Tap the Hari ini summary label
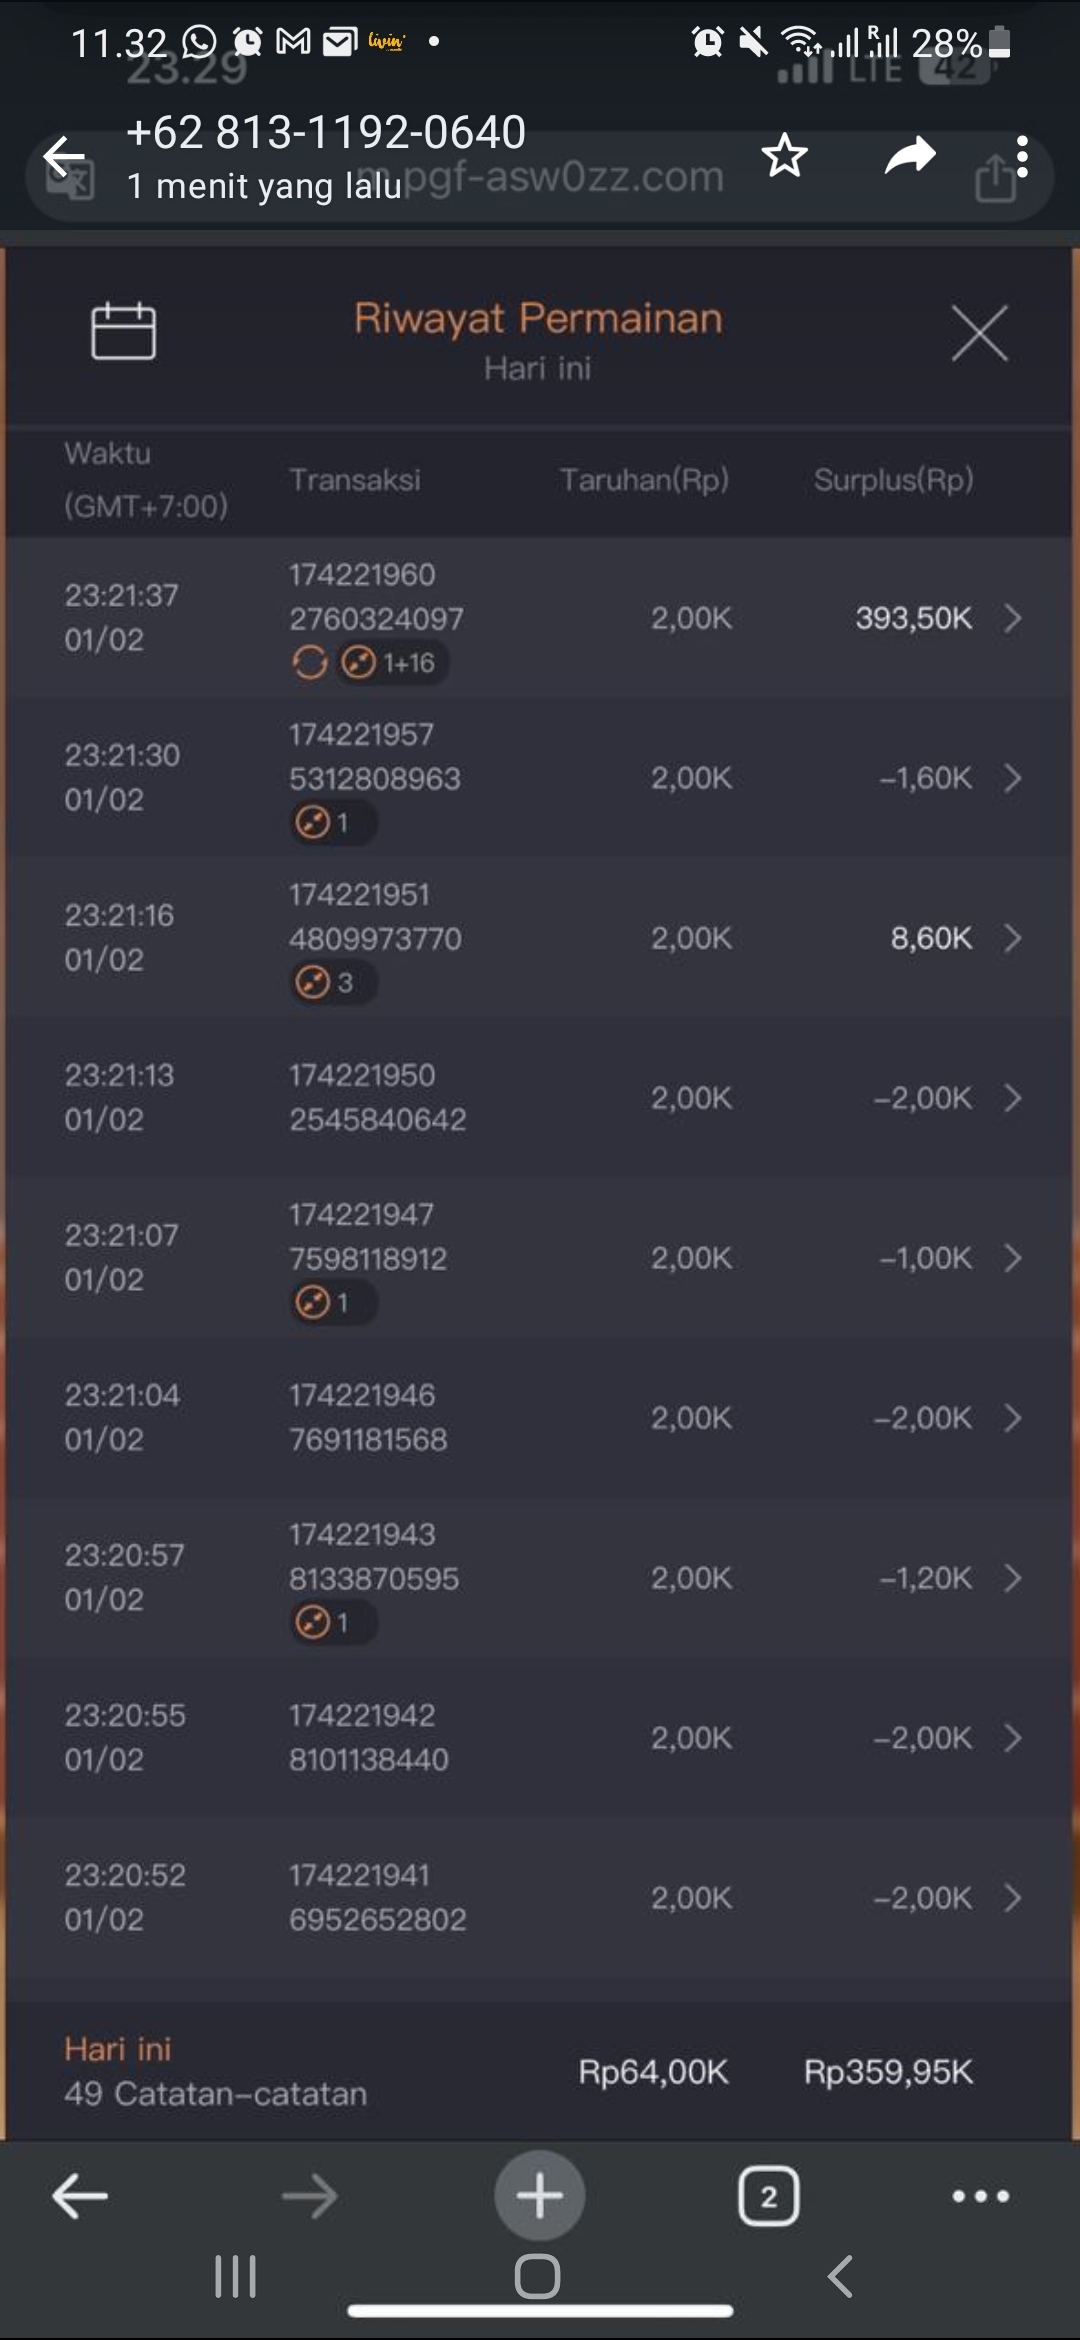This screenshot has height=2340, width=1080. 118,2049
